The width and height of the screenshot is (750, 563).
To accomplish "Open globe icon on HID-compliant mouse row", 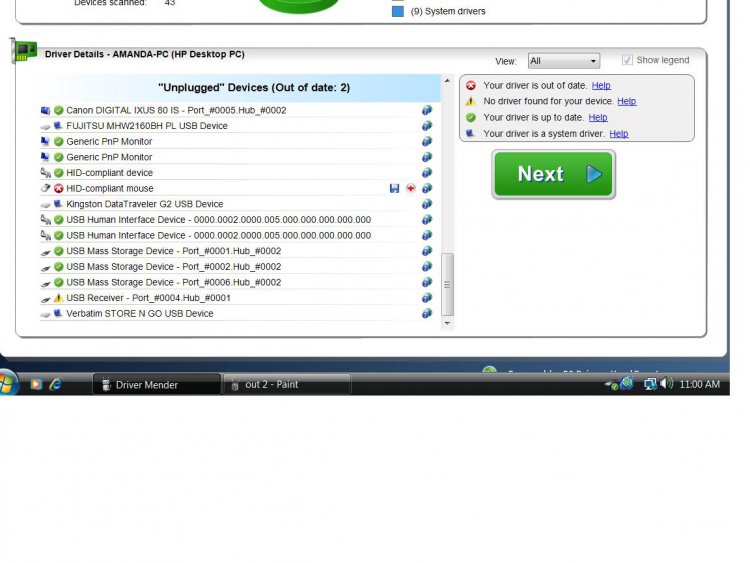I will click(427, 188).
